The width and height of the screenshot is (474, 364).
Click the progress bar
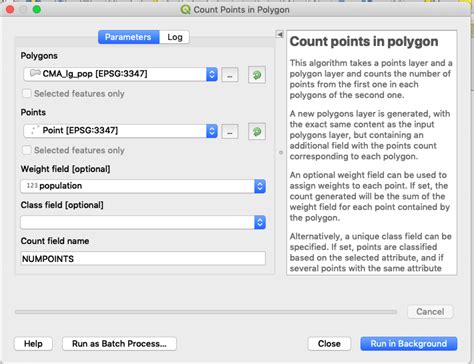(x=206, y=312)
